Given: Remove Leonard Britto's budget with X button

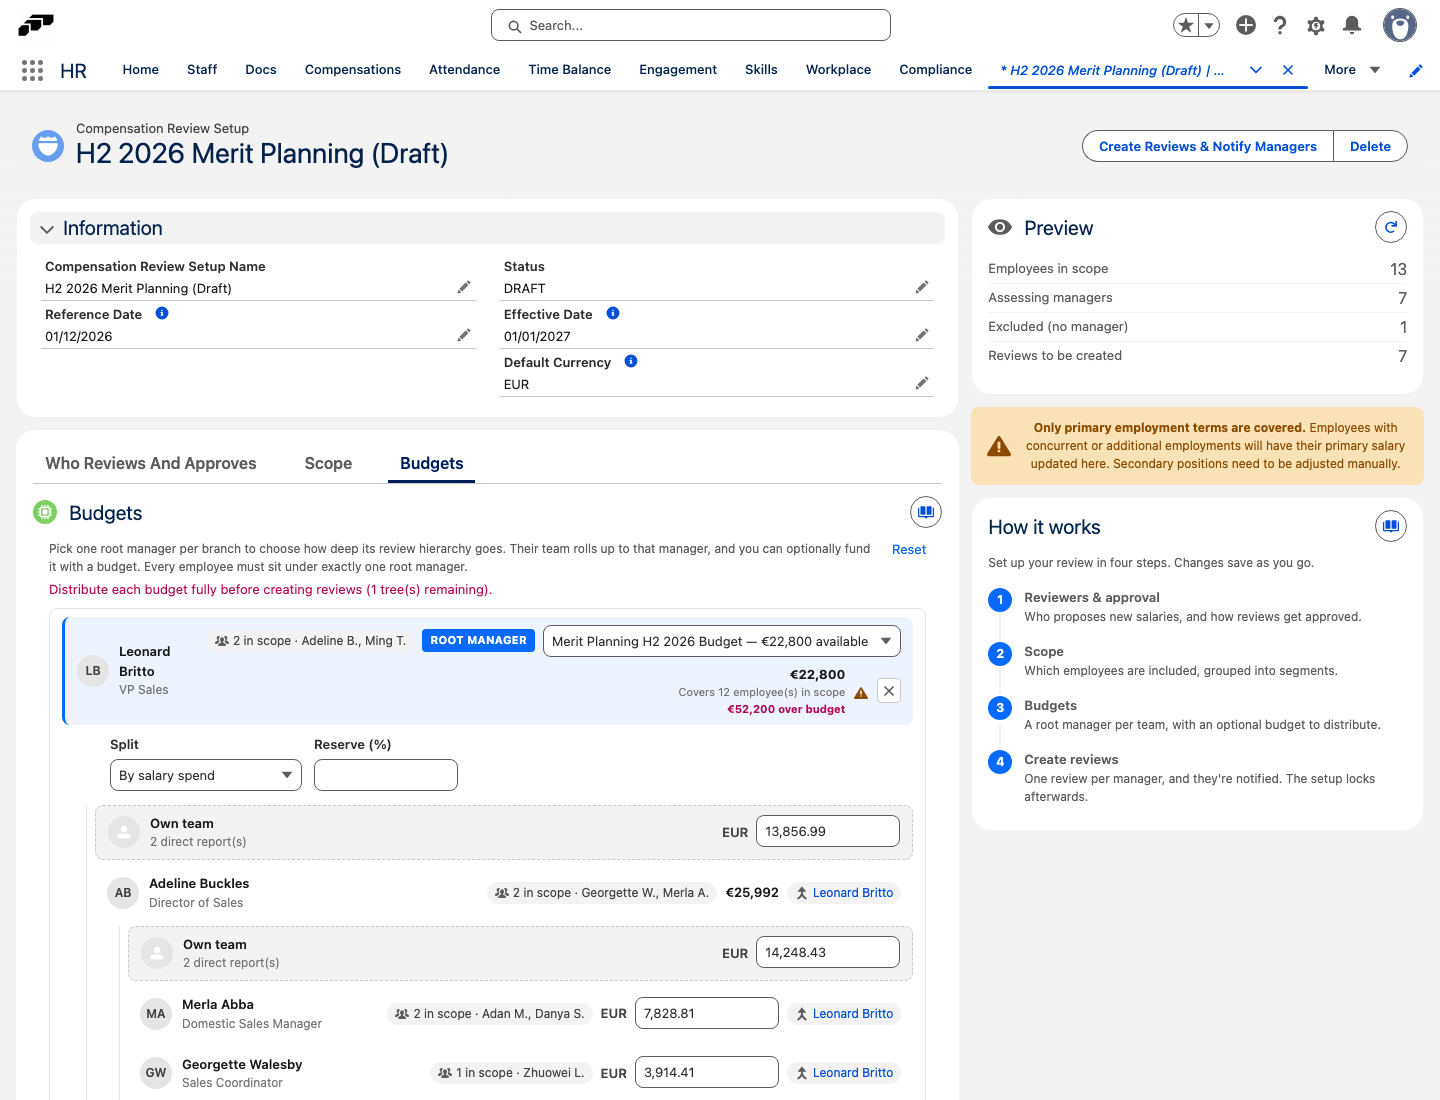Looking at the screenshot, I should tap(889, 691).
